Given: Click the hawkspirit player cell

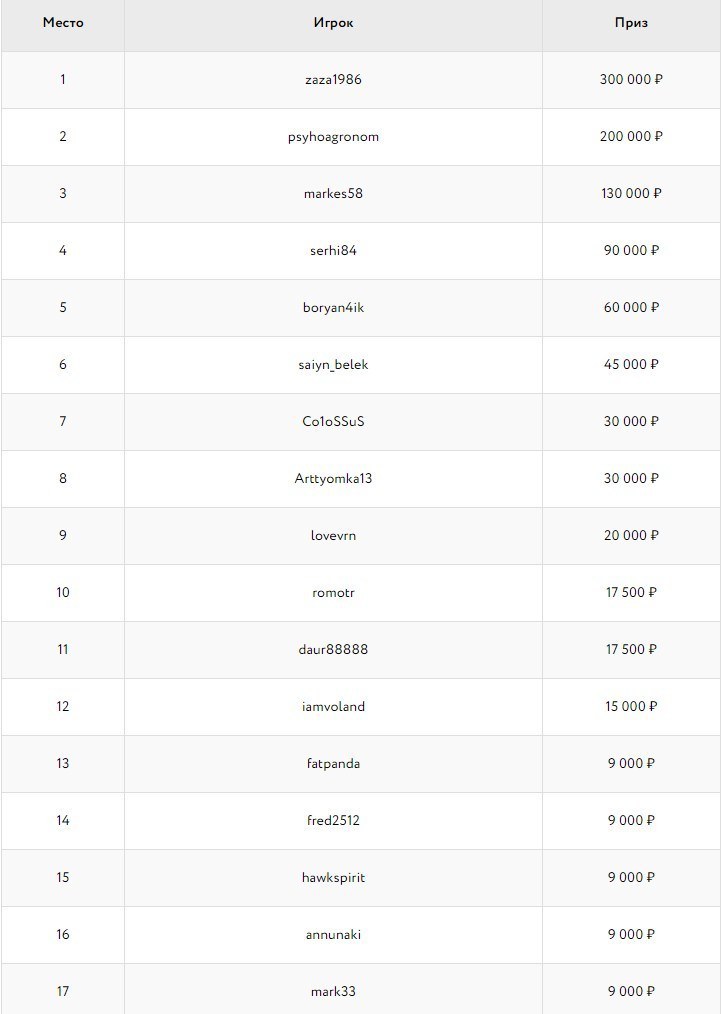Looking at the screenshot, I should [x=333, y=877].
